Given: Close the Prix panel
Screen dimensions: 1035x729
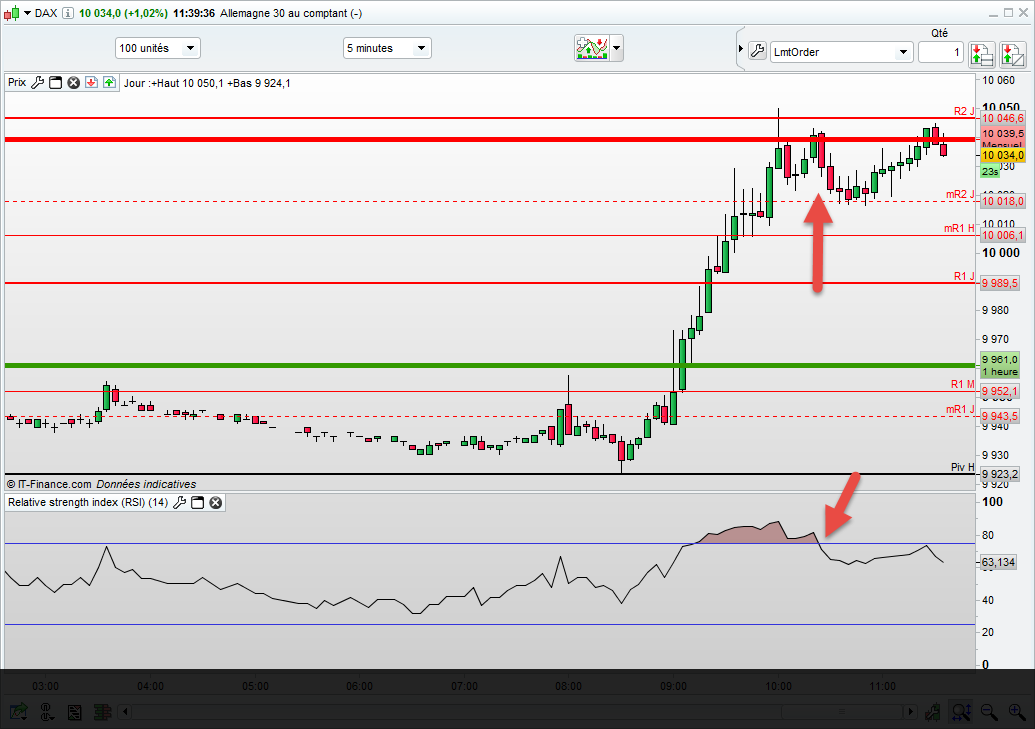Looking at the screenshot, I should 74,83.
